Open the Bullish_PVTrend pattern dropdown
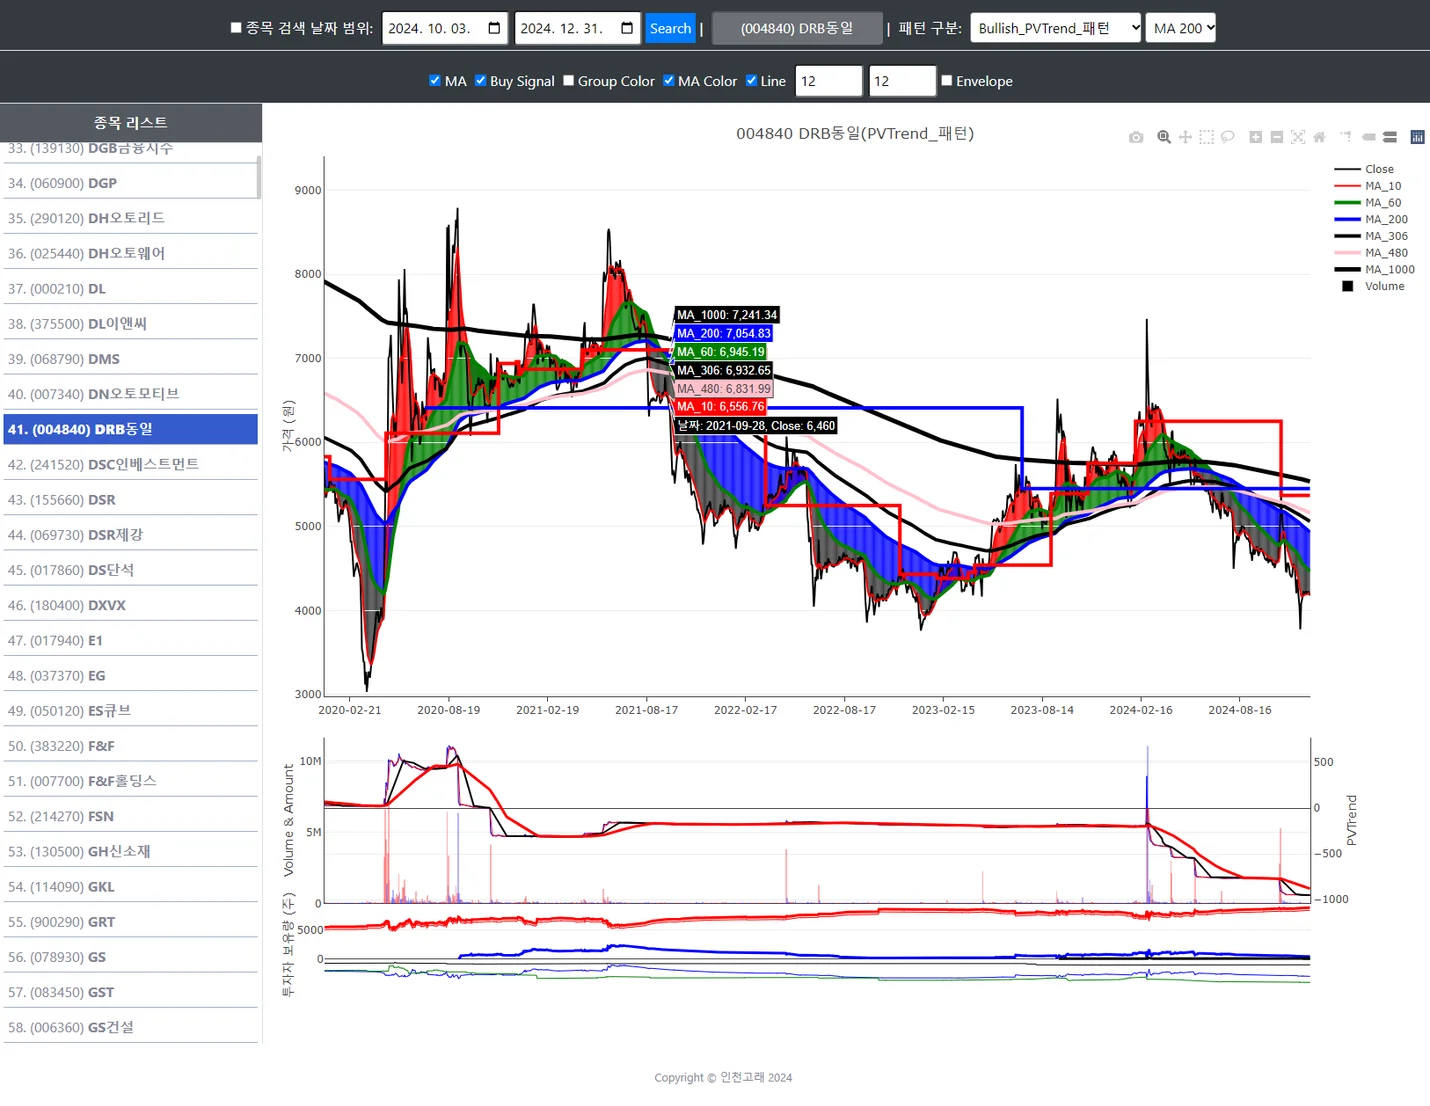Viewport: 1430px width, 1106px height. click(x=1056, y=28)
